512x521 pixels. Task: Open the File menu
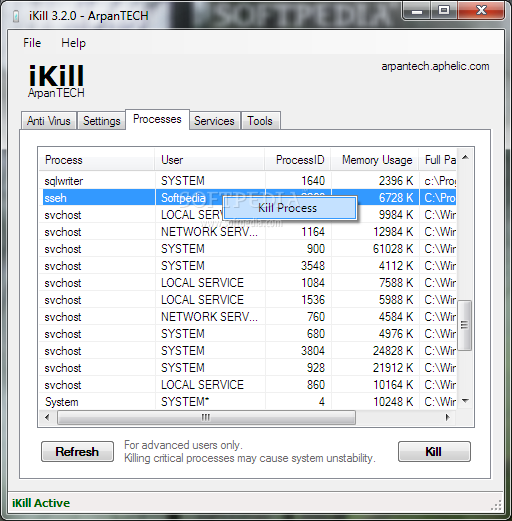tap(32, 43)
